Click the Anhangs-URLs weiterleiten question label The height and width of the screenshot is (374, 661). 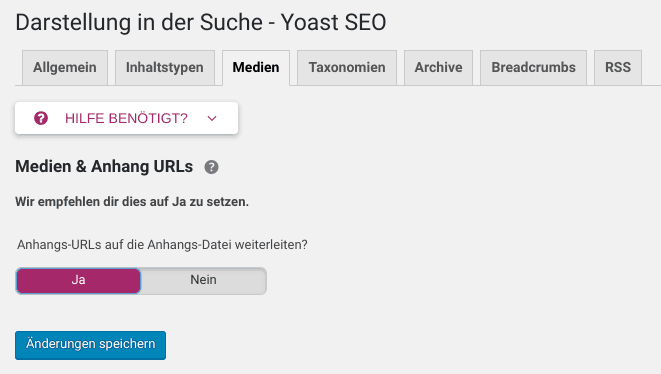click(162, 245)
